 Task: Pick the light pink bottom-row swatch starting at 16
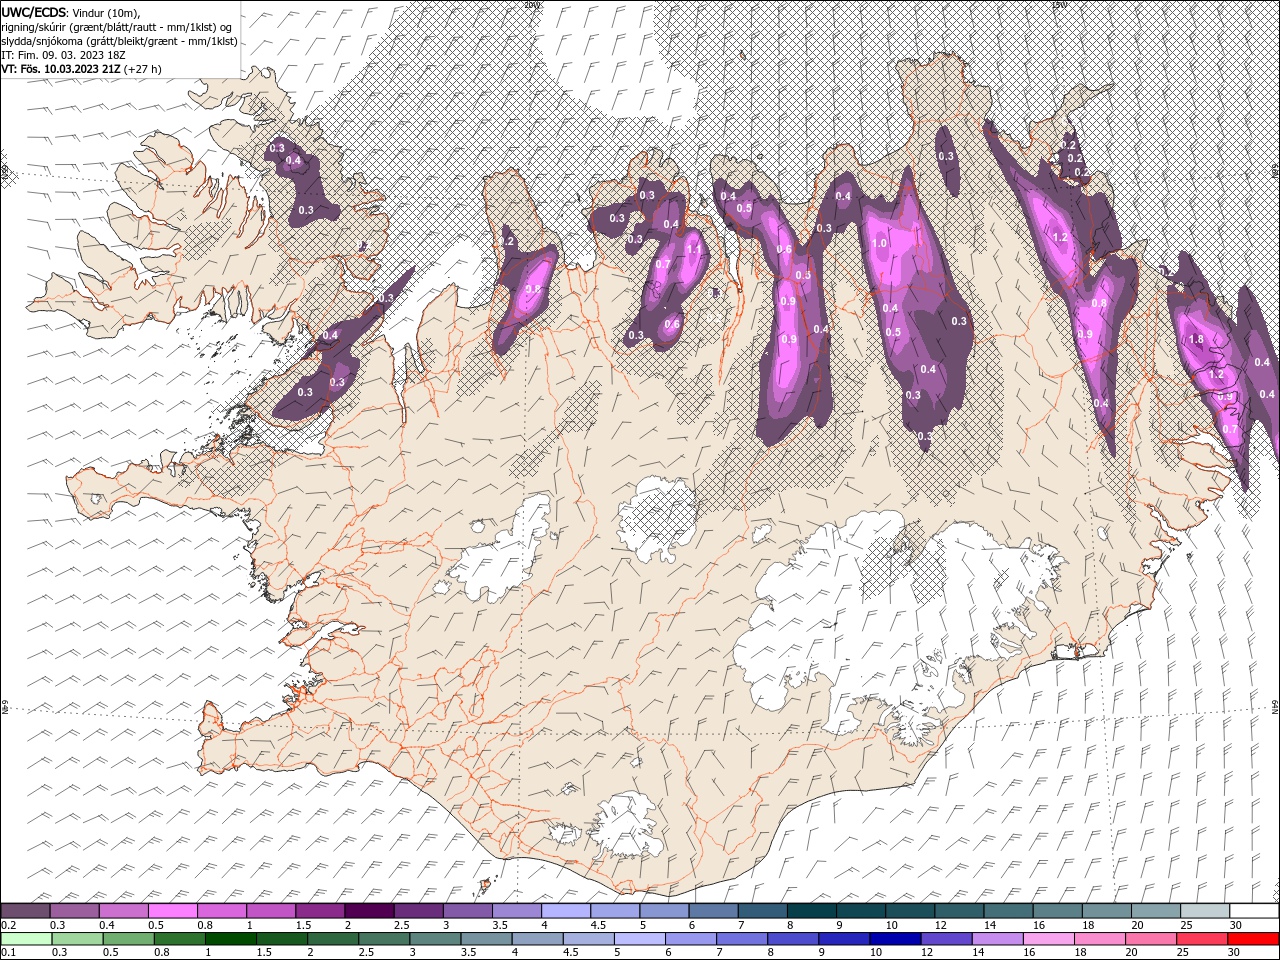click(1048, 939)
